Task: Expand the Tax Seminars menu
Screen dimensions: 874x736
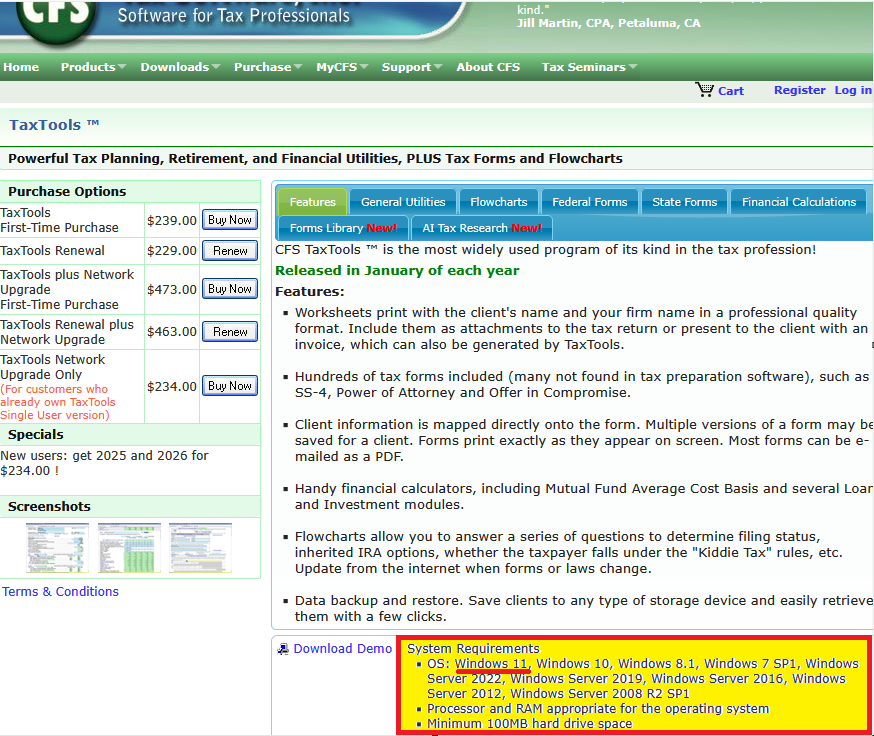Action: (589, 67)
